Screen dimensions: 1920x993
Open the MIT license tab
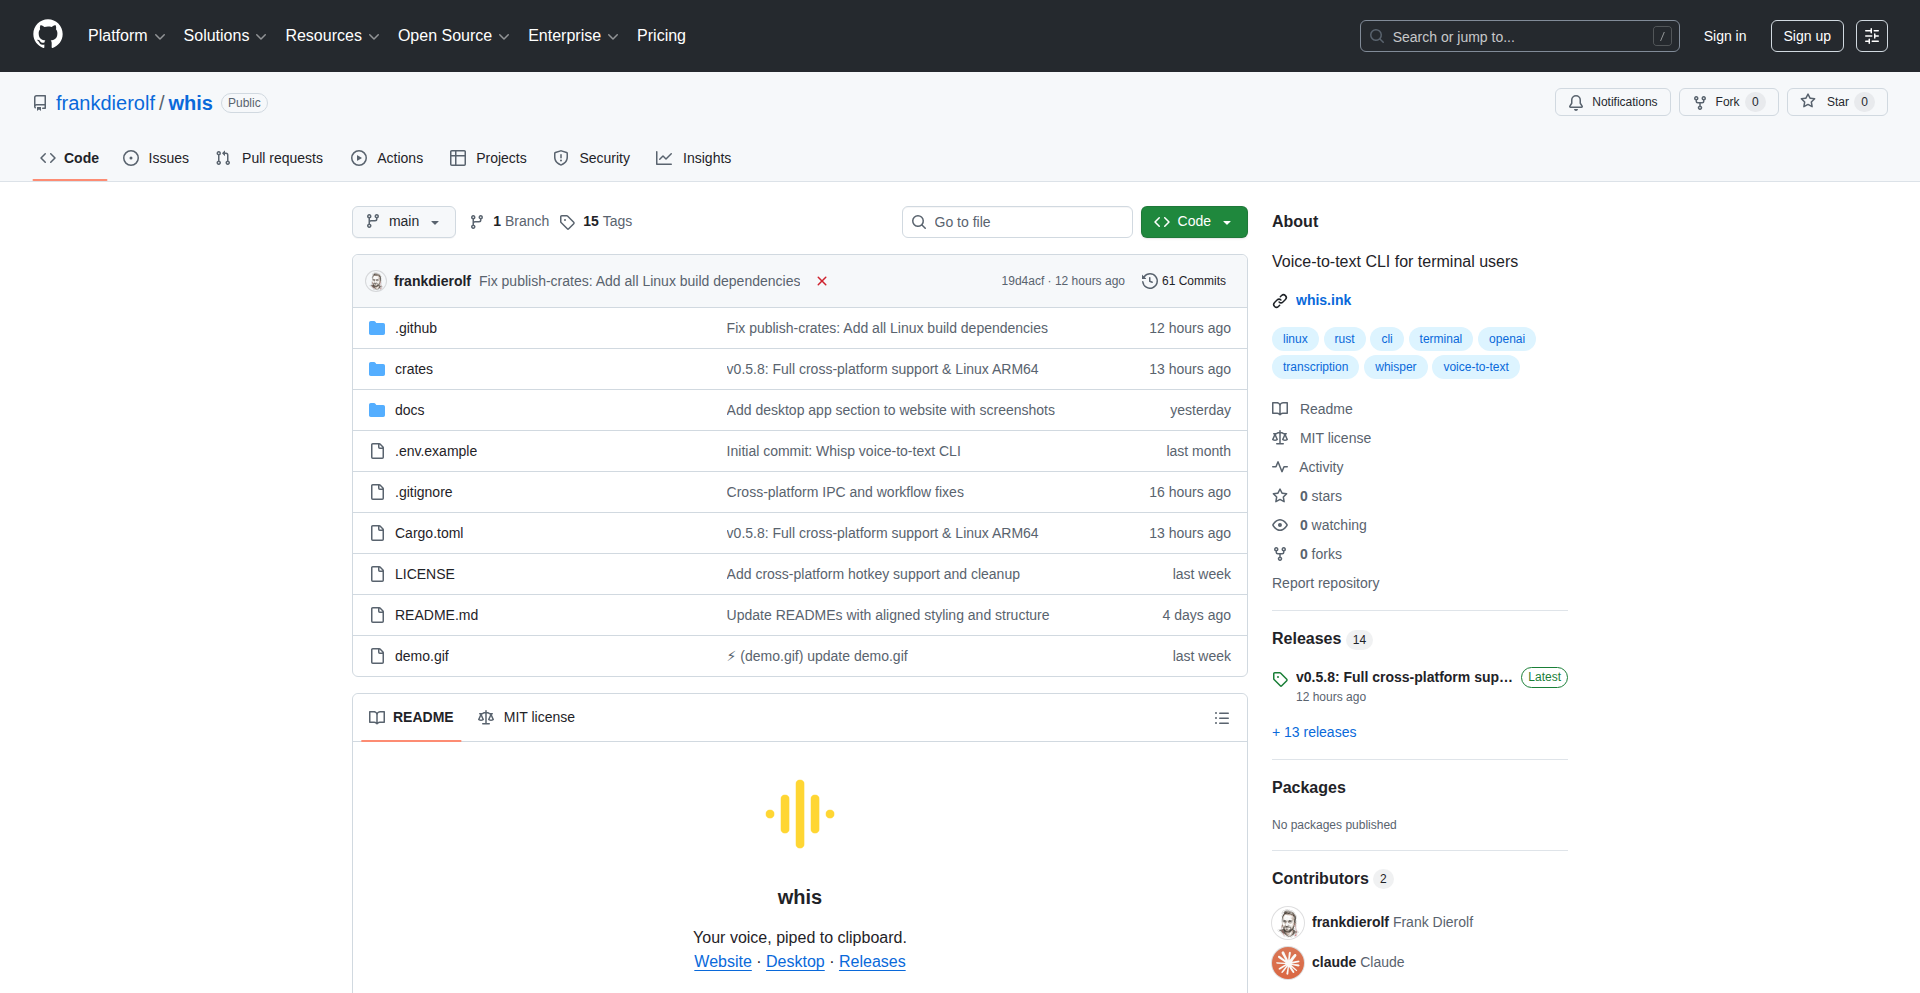click(527, 717)
